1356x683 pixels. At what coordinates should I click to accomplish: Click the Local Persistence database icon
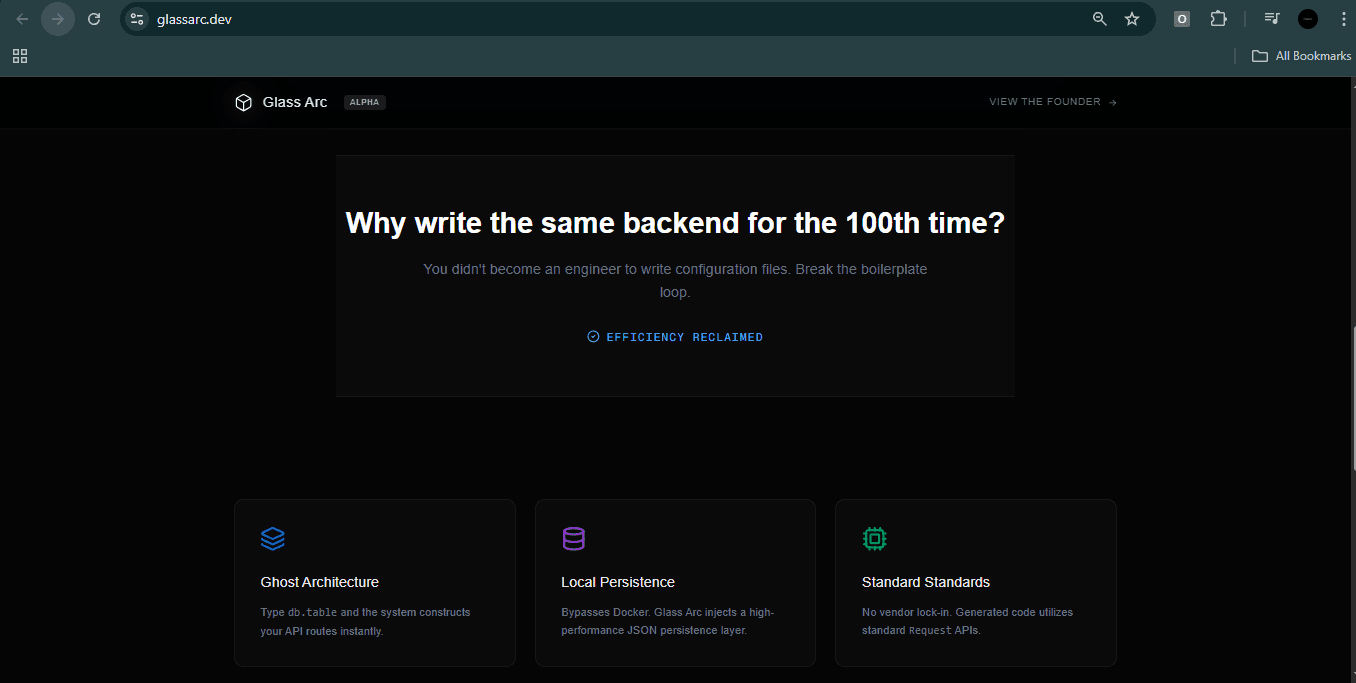coord(573,539)
